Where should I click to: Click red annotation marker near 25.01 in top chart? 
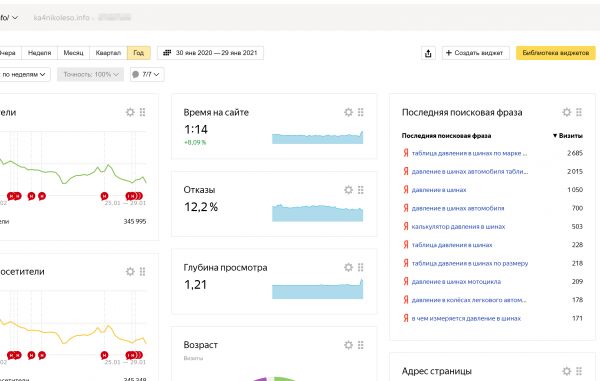pyautogui.click(x=104, y=196)
